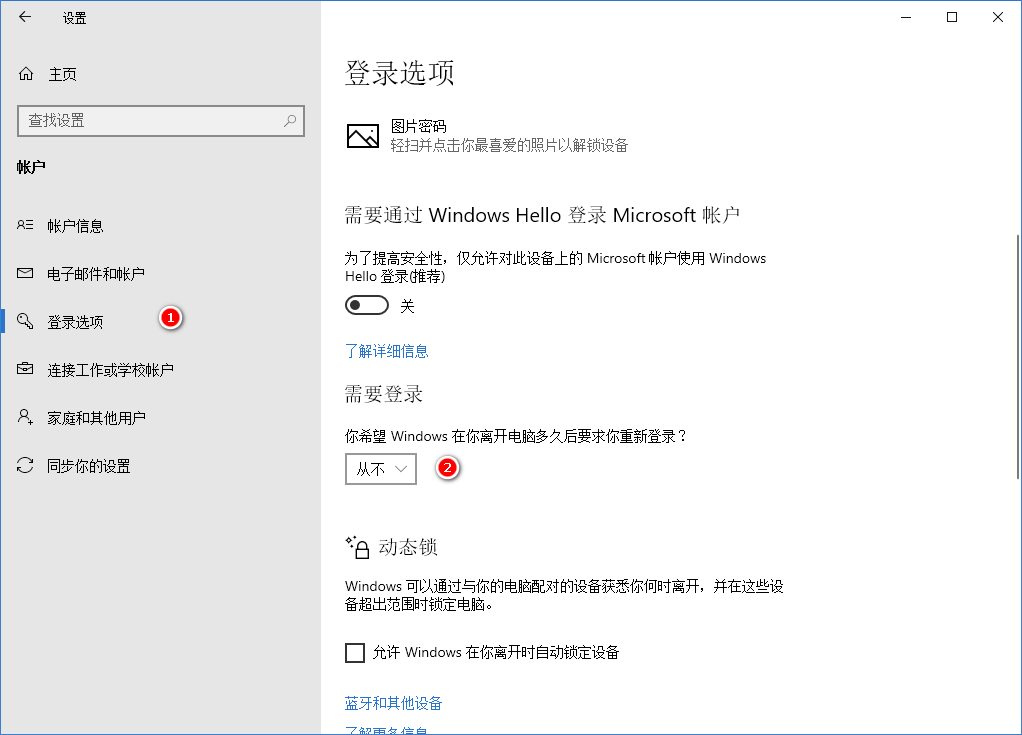
Task: Check 允许 Windows 在你离开时自动锁定设备
Action: 355,652
